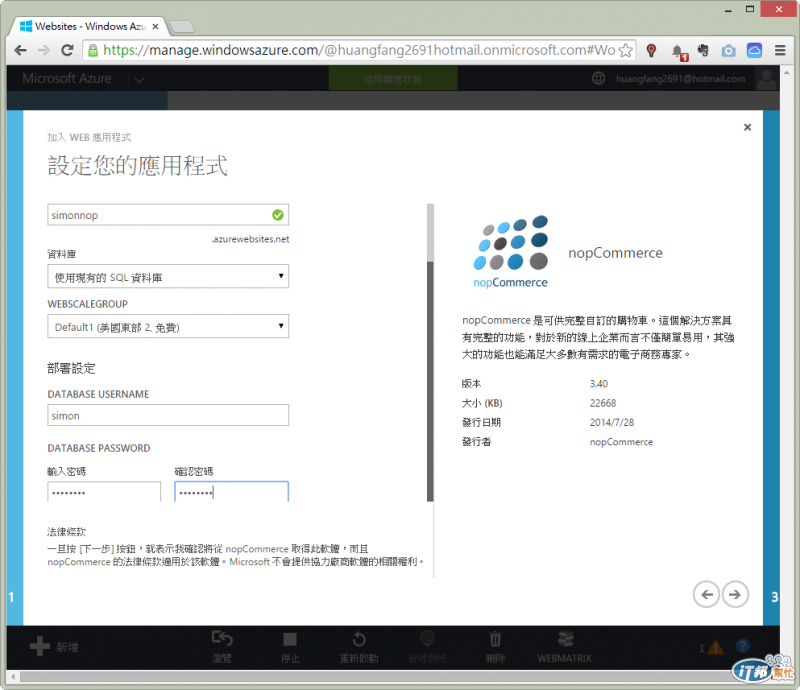Viewport: 800px width, 690px height.
Task: Click the green site-name valid checkmark
Action: pos(278,215)
